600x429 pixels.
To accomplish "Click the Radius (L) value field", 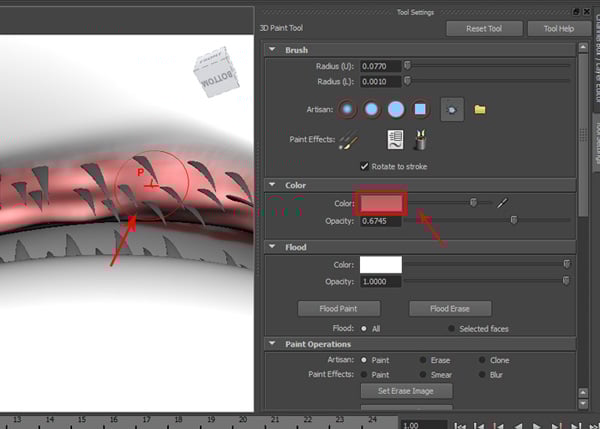I will (380, 82).
